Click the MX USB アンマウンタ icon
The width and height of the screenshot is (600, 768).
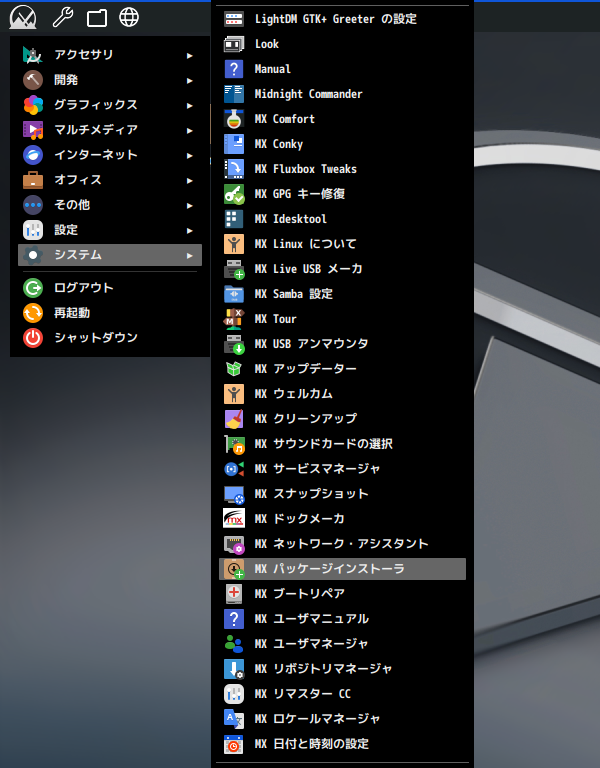(x=234, y=344)
